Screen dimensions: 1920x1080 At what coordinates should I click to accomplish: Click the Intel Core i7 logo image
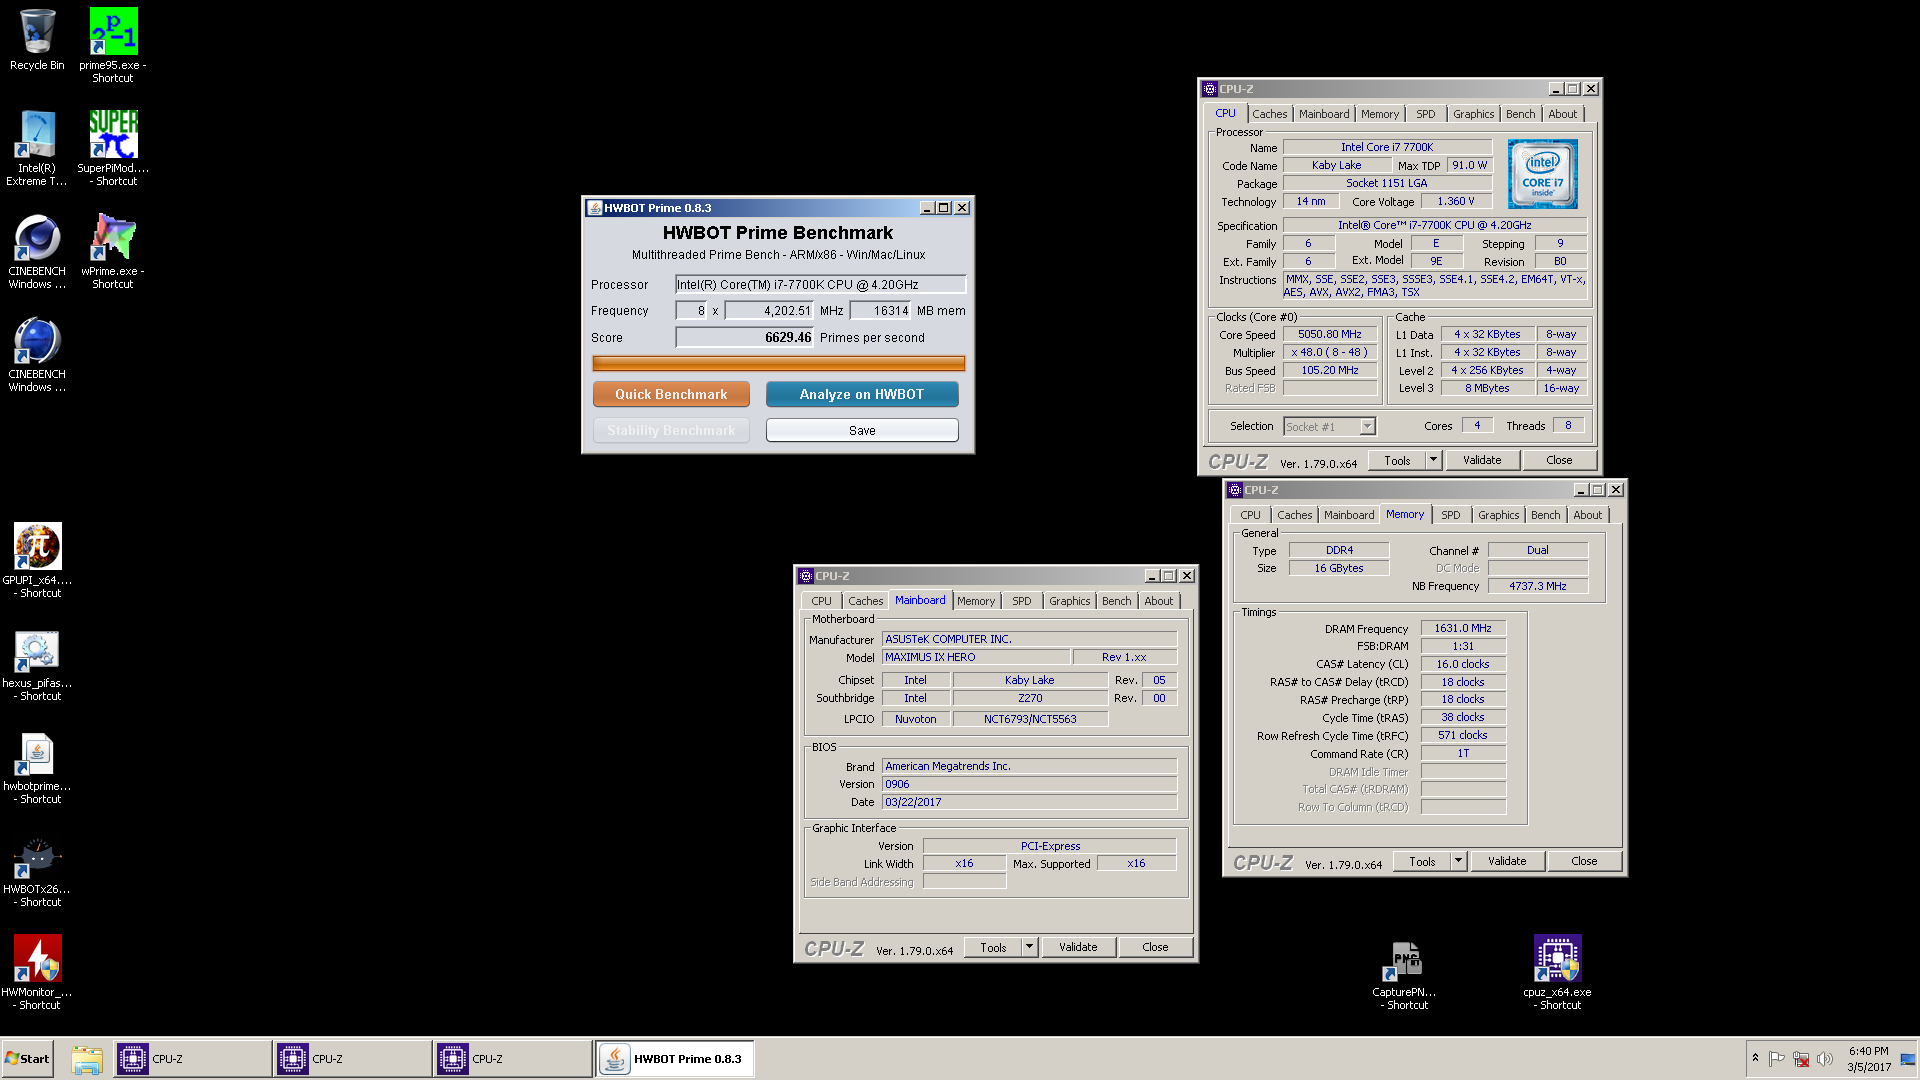(1543, 174)
